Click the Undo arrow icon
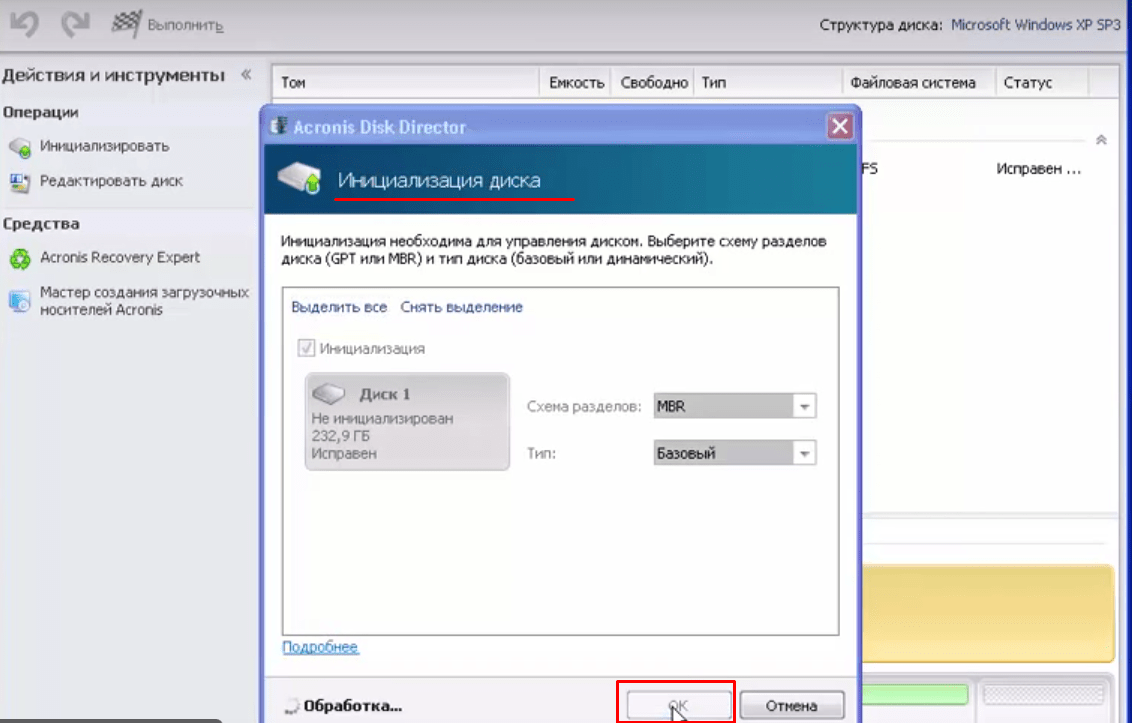1132x723 pixels. click(x=24, y=24)
